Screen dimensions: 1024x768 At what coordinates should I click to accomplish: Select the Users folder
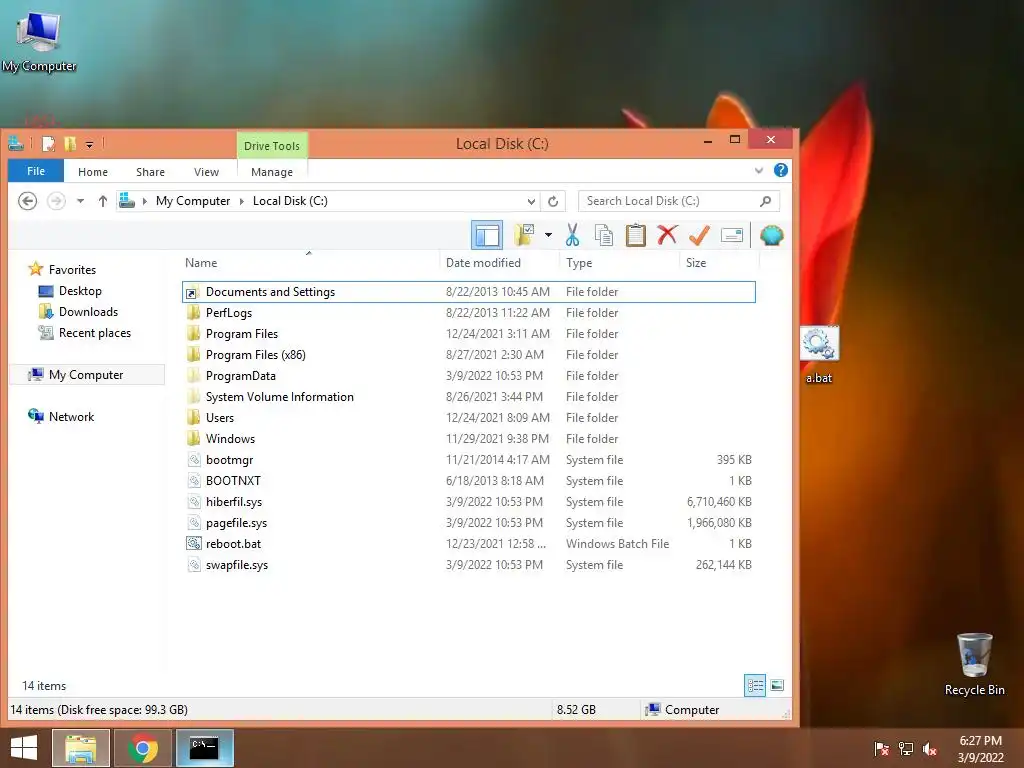point(468,417)
